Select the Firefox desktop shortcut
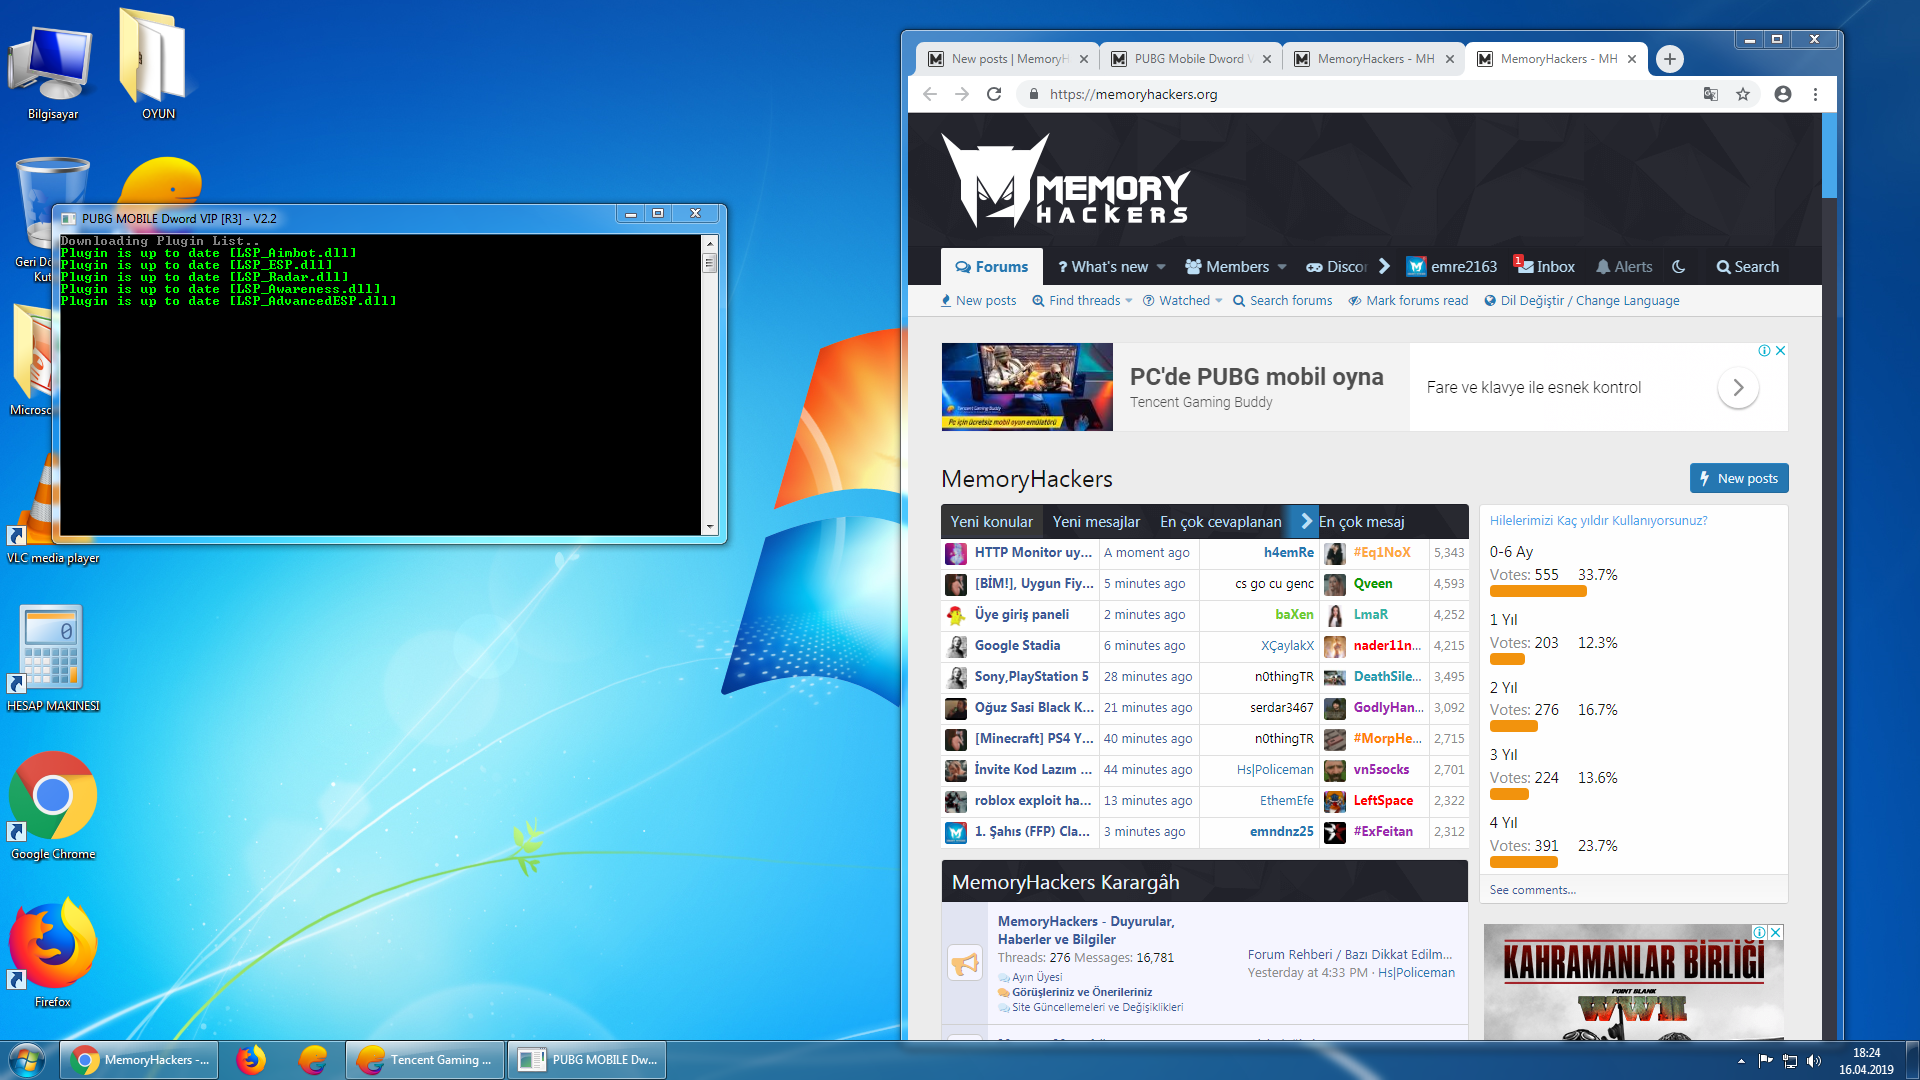 pos(53,953)
